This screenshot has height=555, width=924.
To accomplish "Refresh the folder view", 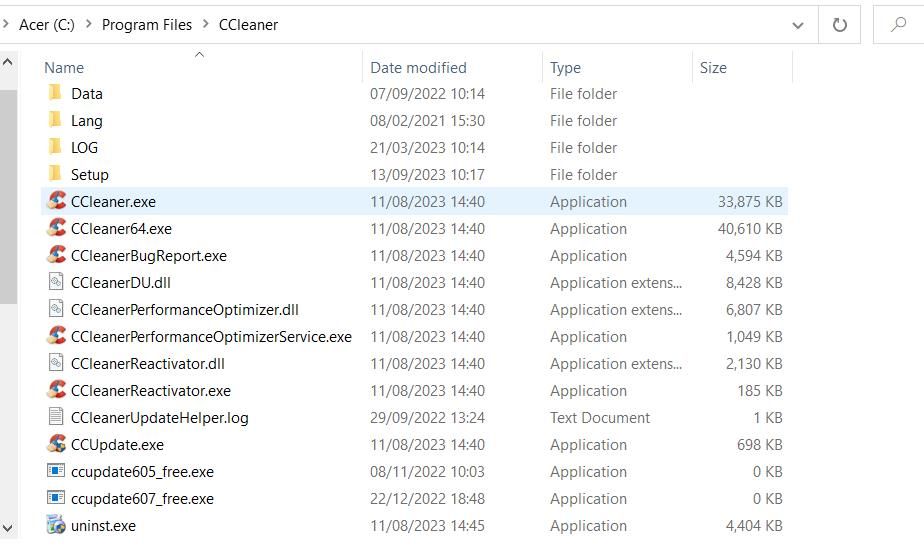I will [x=839, y=25].
